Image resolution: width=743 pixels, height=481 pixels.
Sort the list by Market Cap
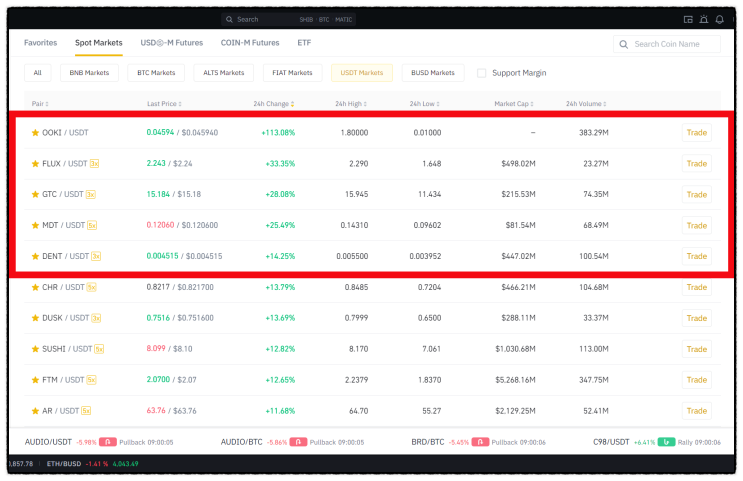click(x=514, y=104)
